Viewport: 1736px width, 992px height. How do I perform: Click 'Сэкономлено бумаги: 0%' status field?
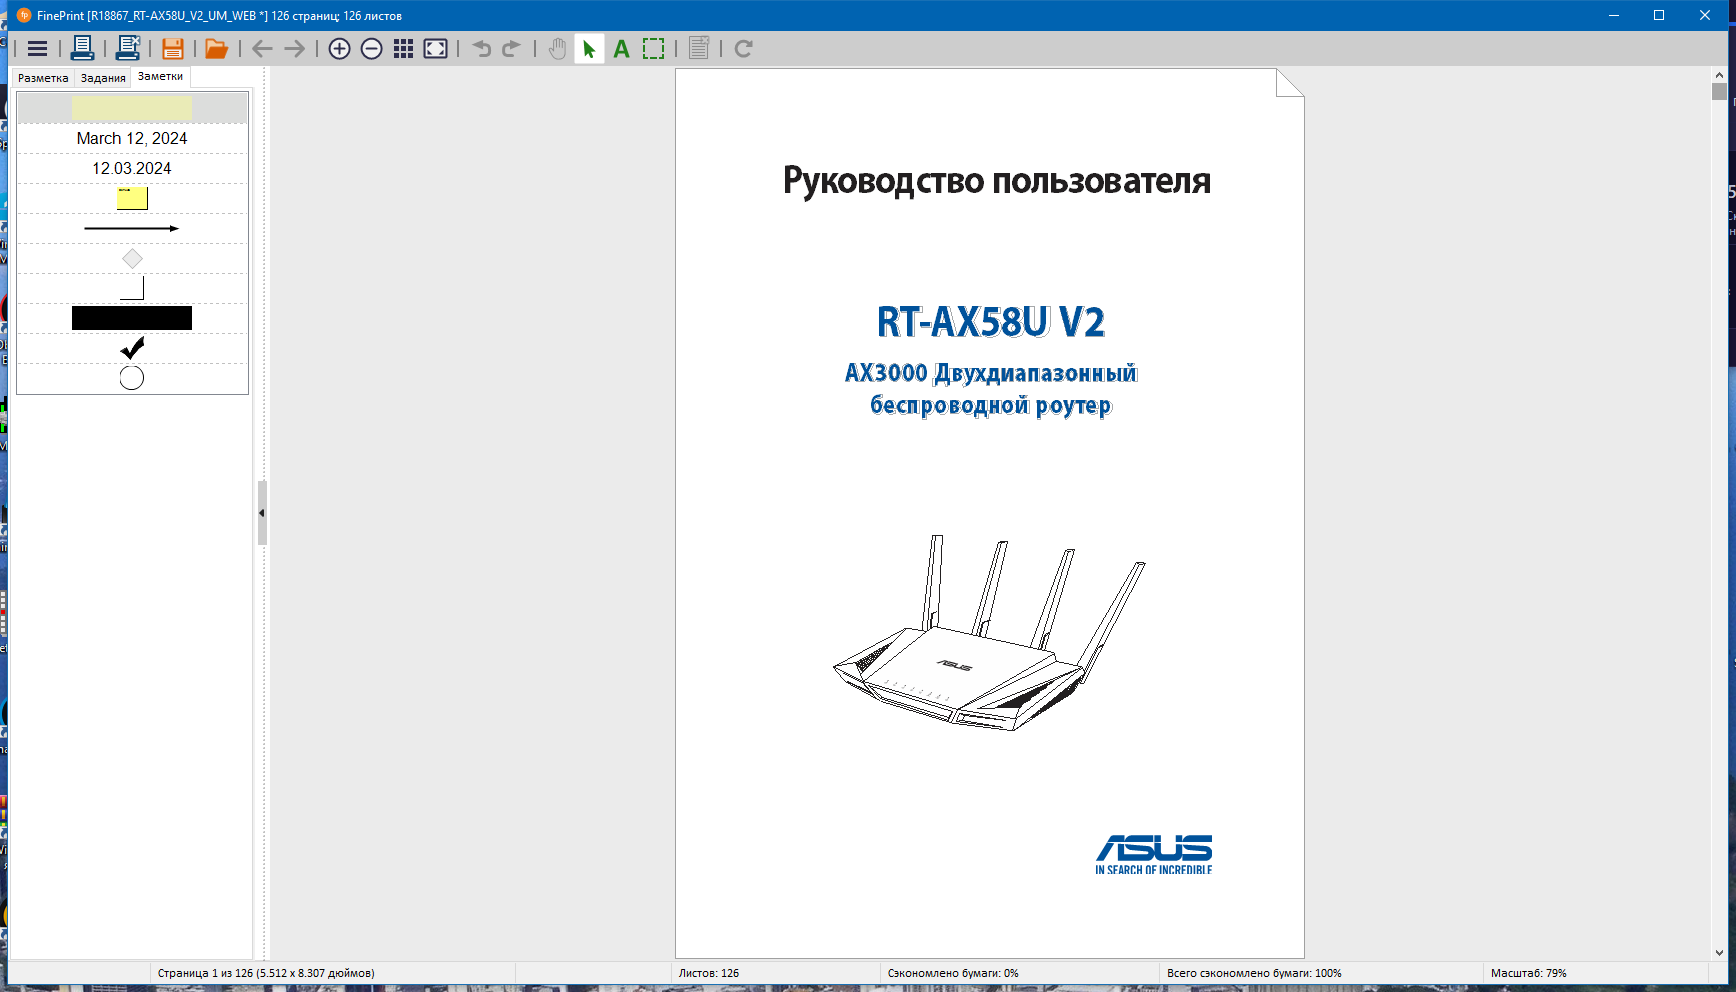click(x=953, y=973)
